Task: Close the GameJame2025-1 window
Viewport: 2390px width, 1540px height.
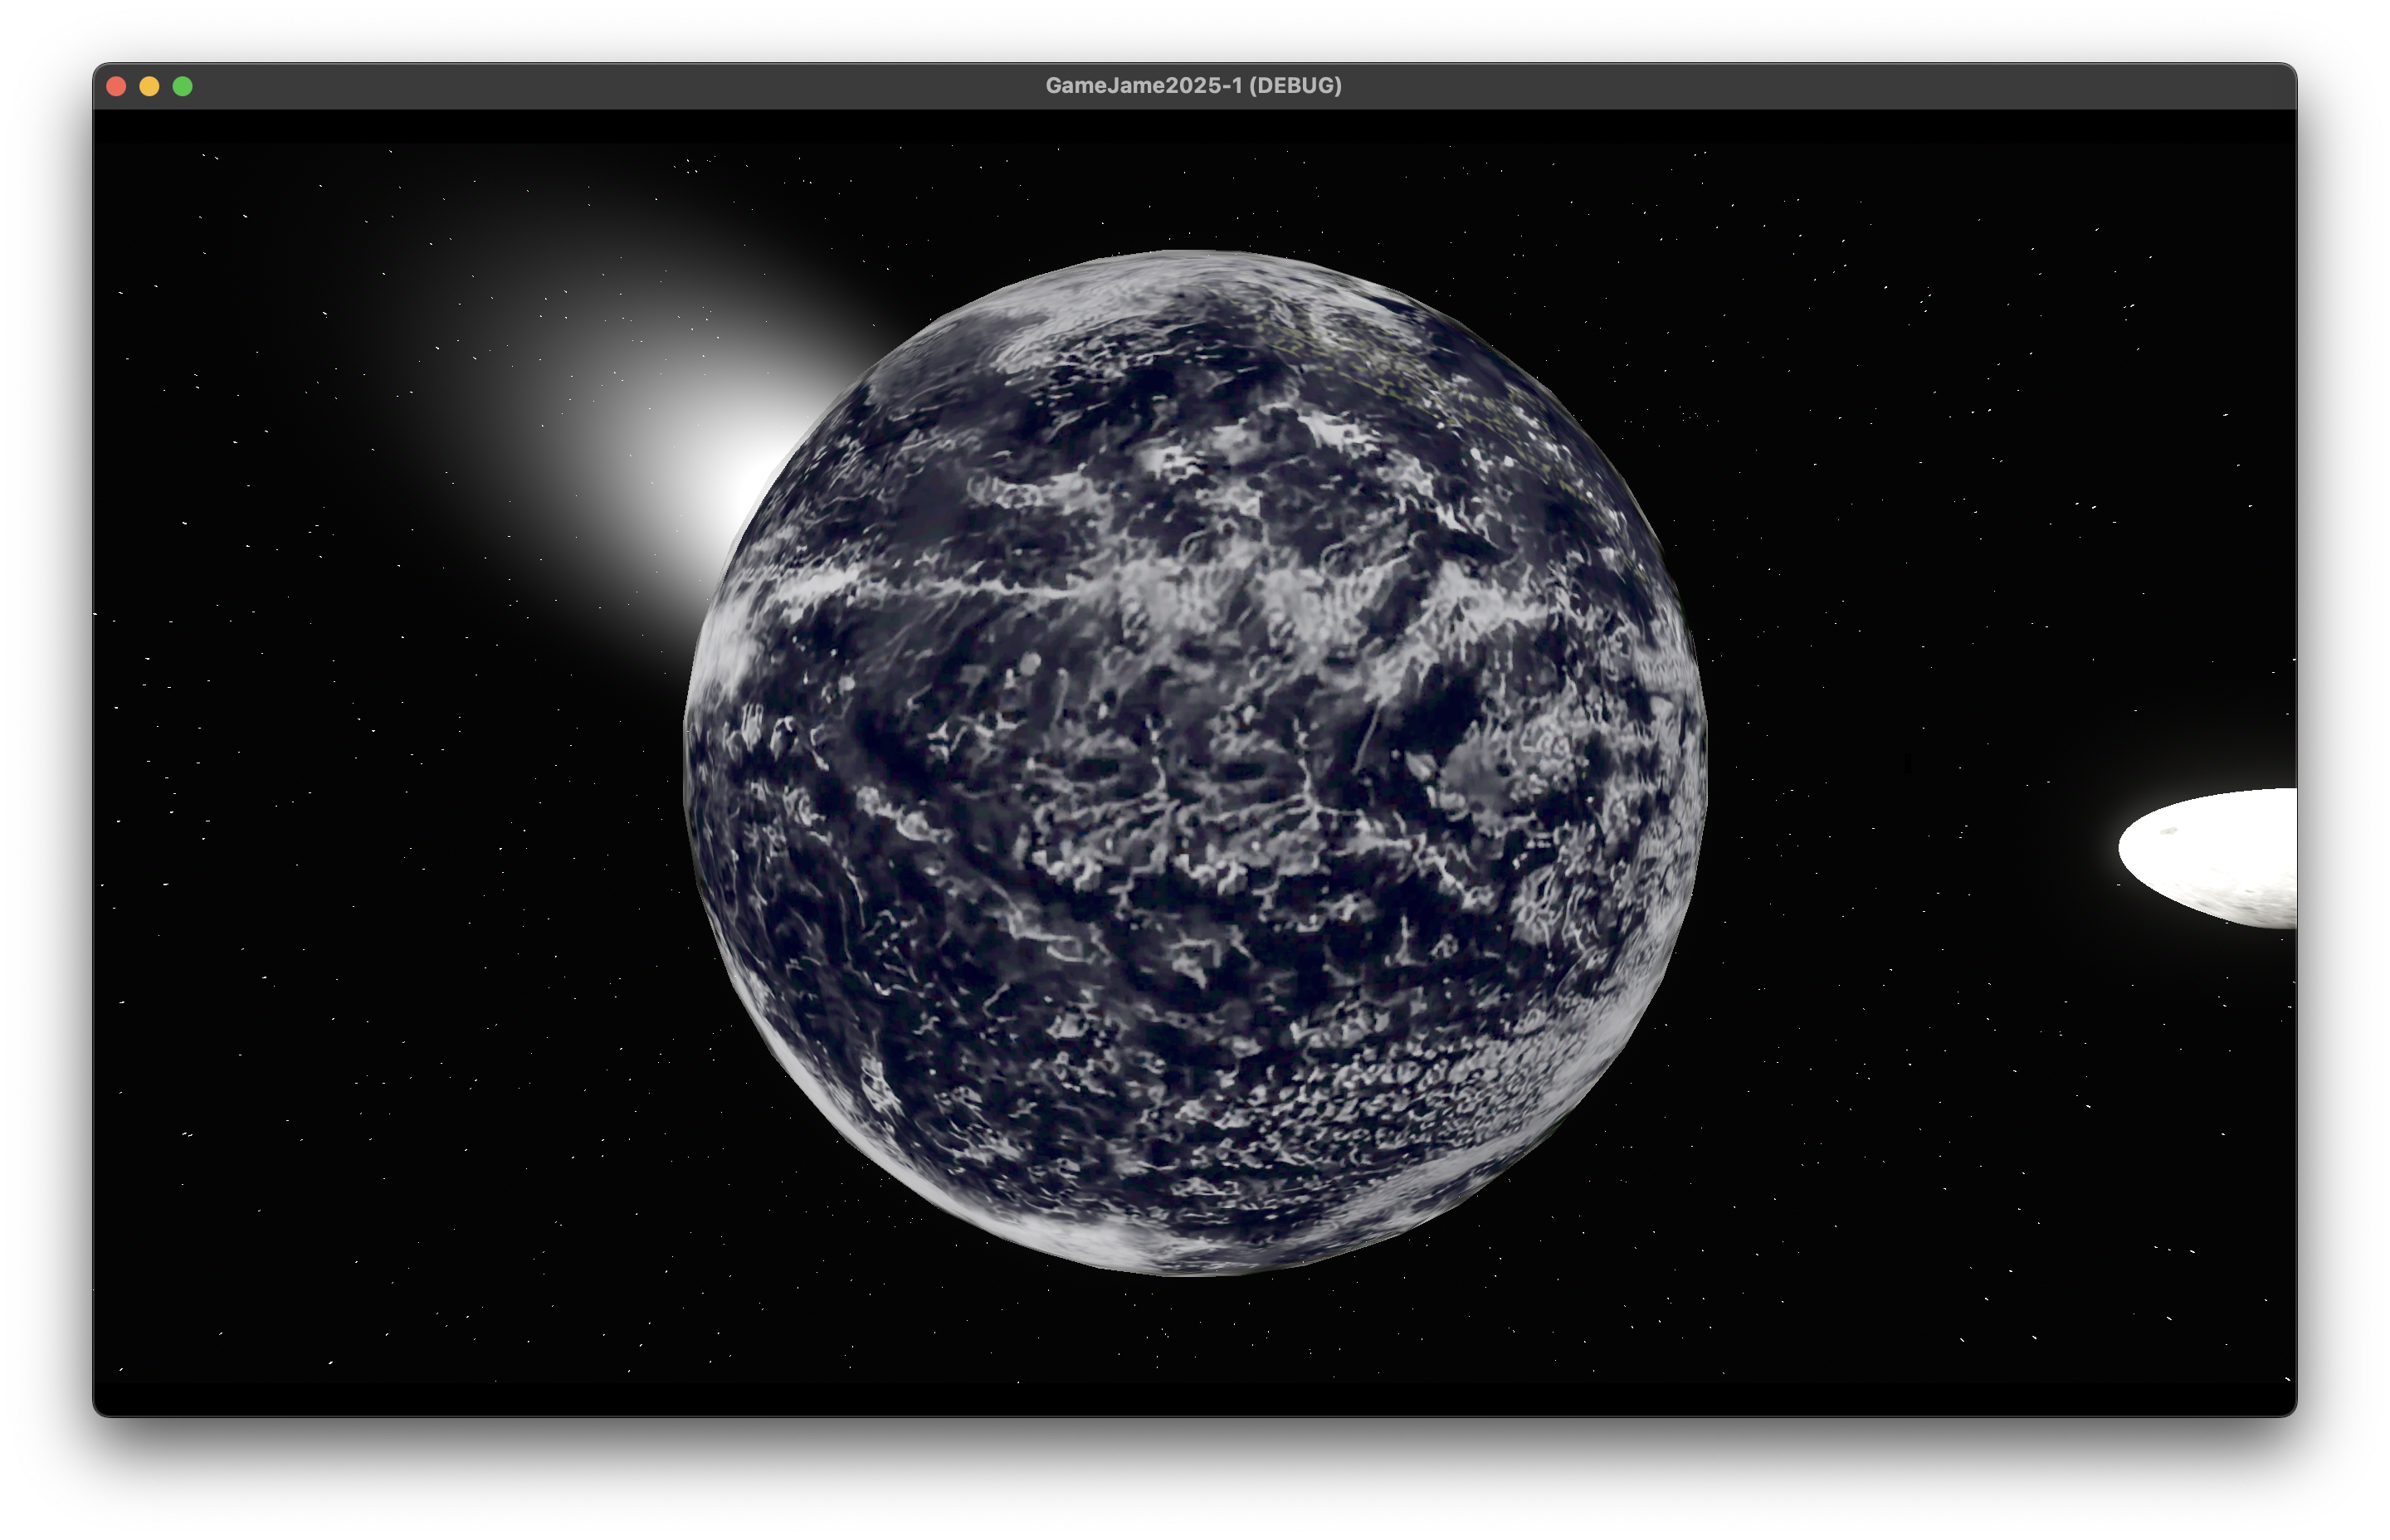Action: click(x=117, y=86)
